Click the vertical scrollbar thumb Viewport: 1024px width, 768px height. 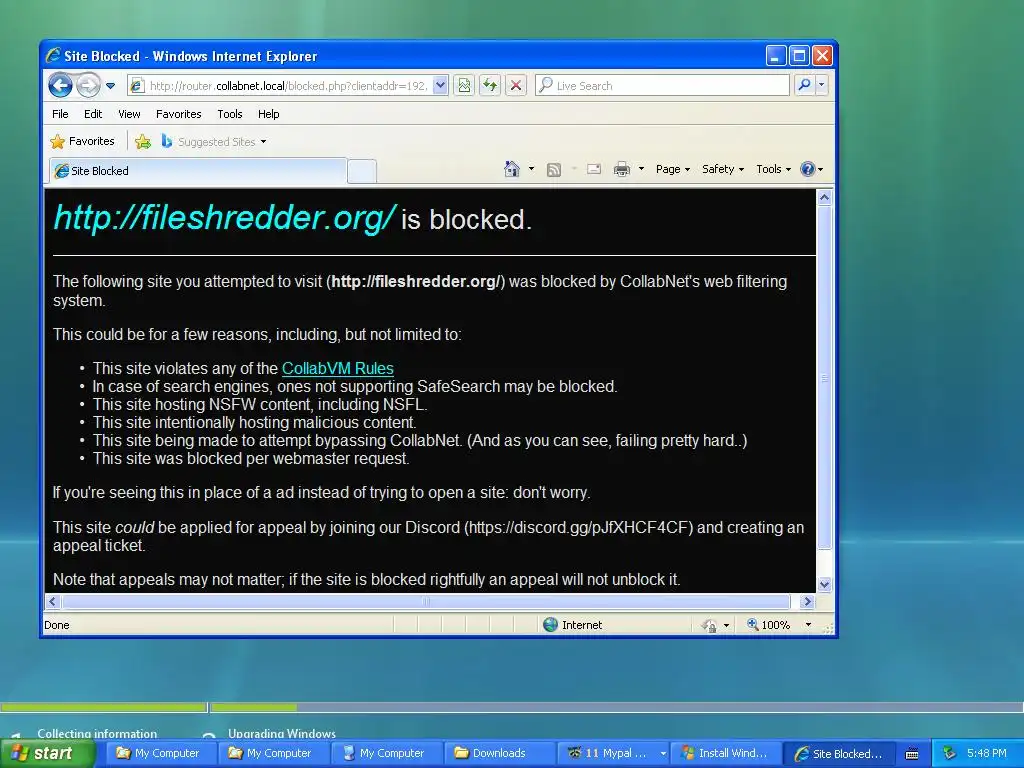click(x=824, y=377)
